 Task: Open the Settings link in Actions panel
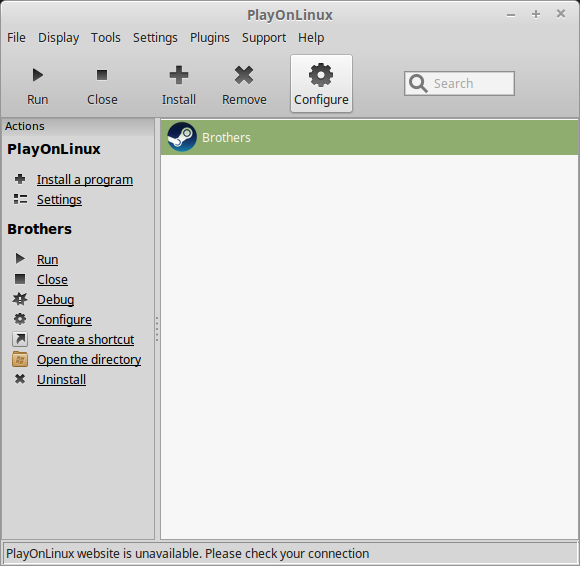(x=59, y=200)
